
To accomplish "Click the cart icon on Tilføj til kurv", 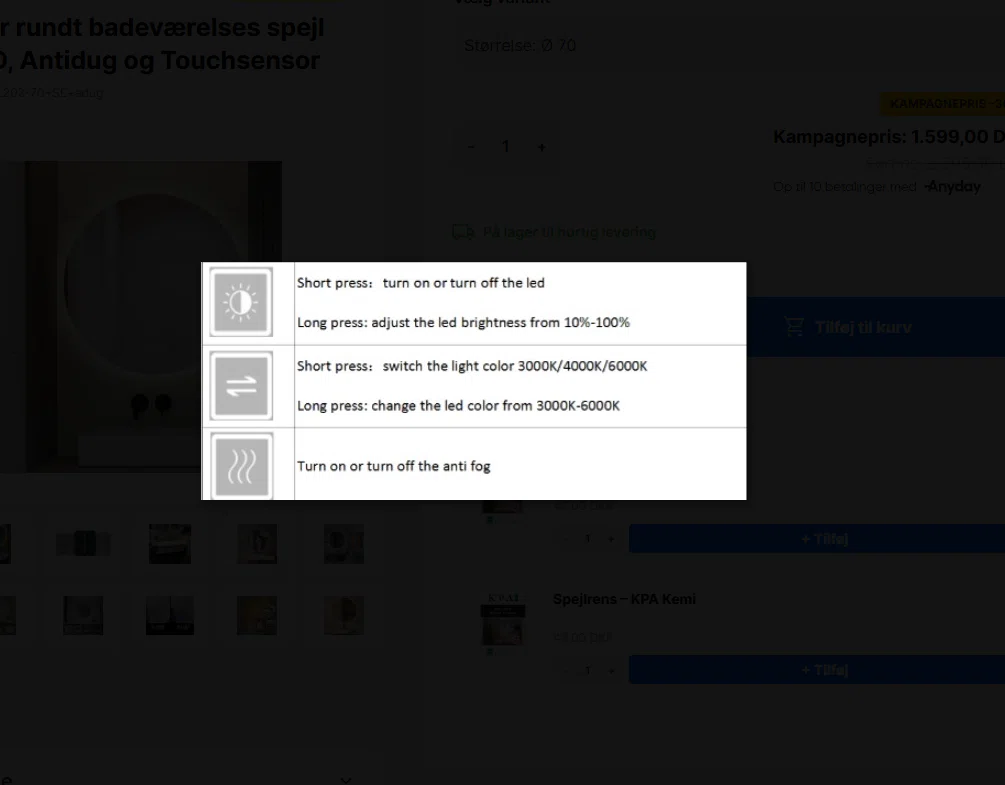I will click(x=794, y=327).
